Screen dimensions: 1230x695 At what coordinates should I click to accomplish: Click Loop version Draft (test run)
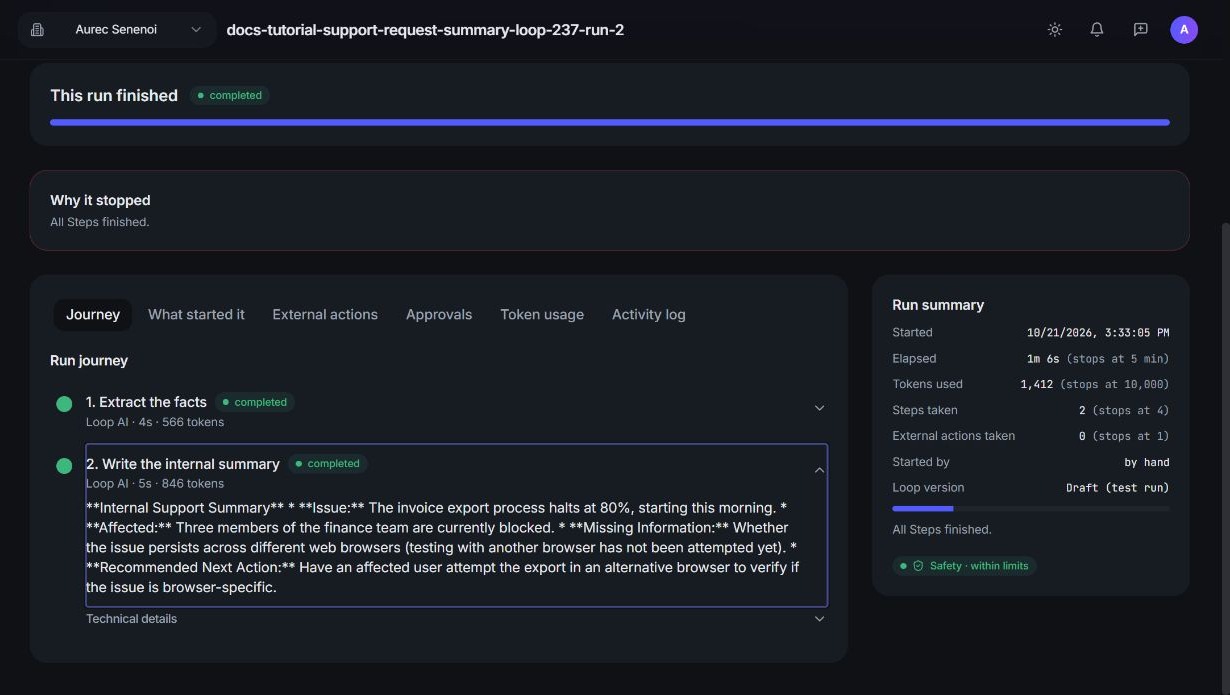coord(1117,488)
